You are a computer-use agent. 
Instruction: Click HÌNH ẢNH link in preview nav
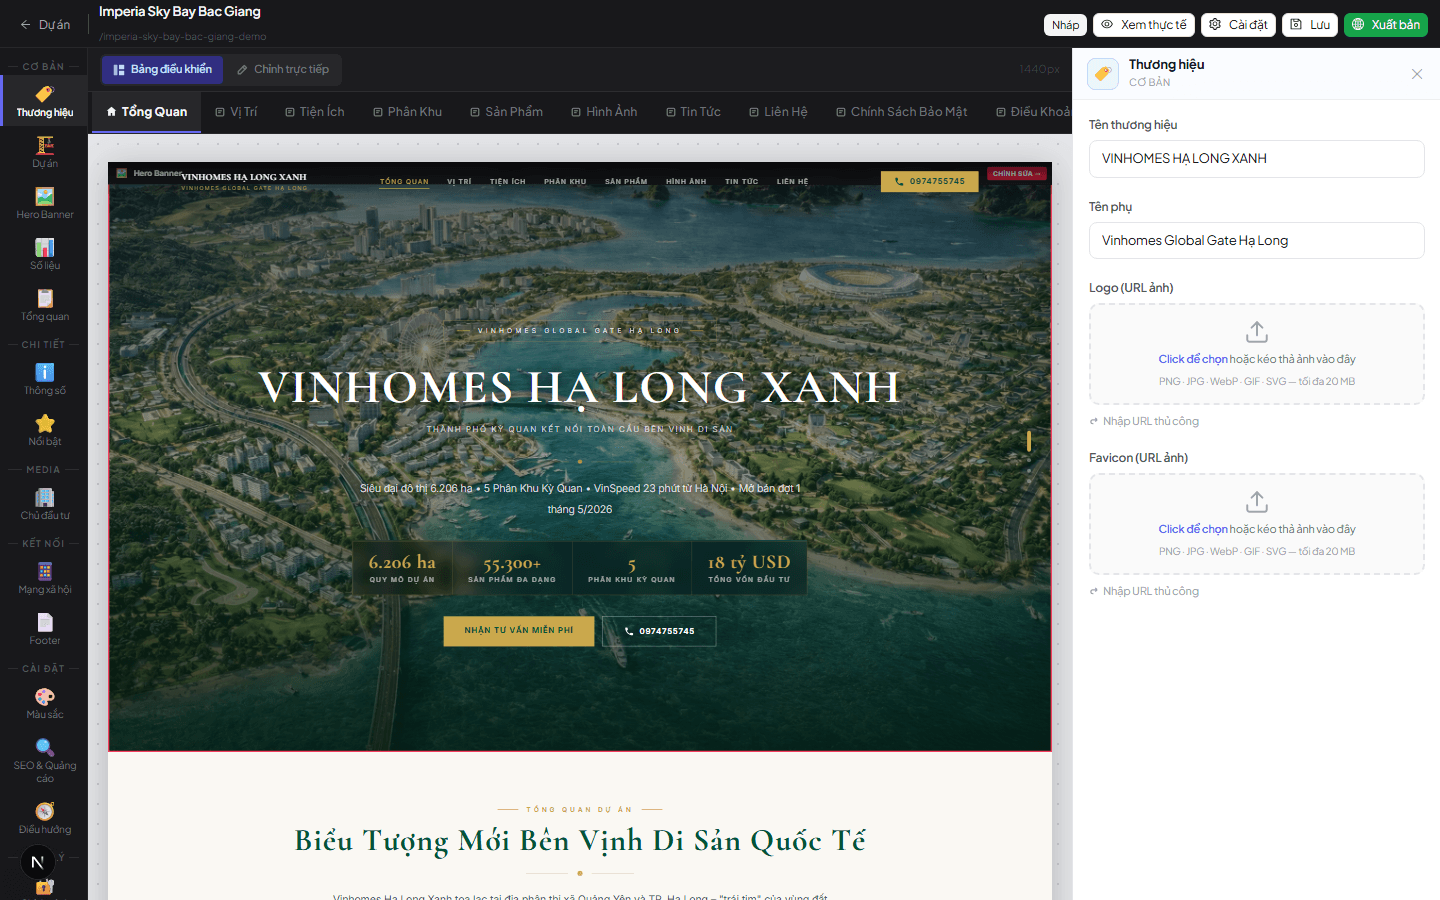tap(686, 182)
